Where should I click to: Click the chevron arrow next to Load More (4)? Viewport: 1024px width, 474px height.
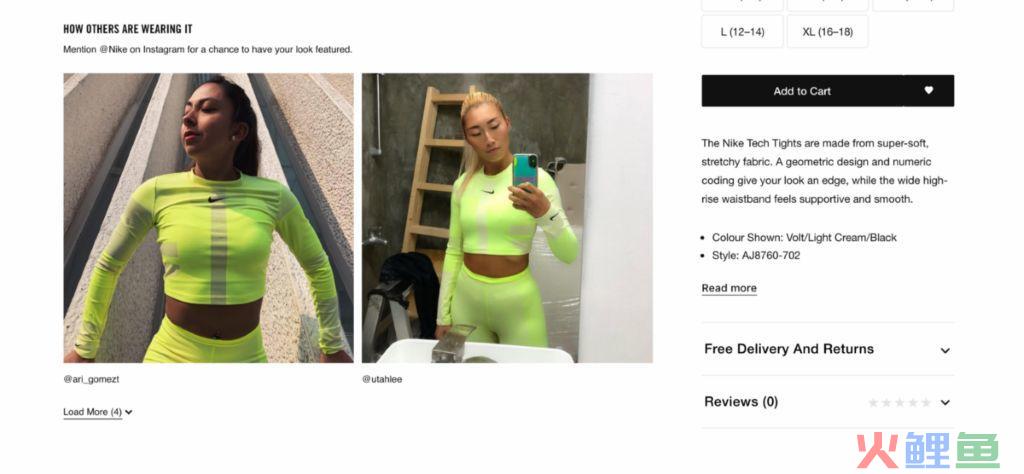pyautogui.click(x=129, y=413)
